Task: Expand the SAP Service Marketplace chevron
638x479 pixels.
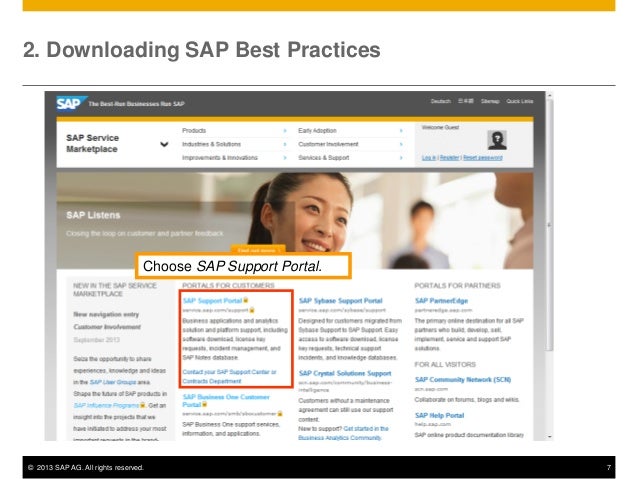Action: click(x=164, y=144)
